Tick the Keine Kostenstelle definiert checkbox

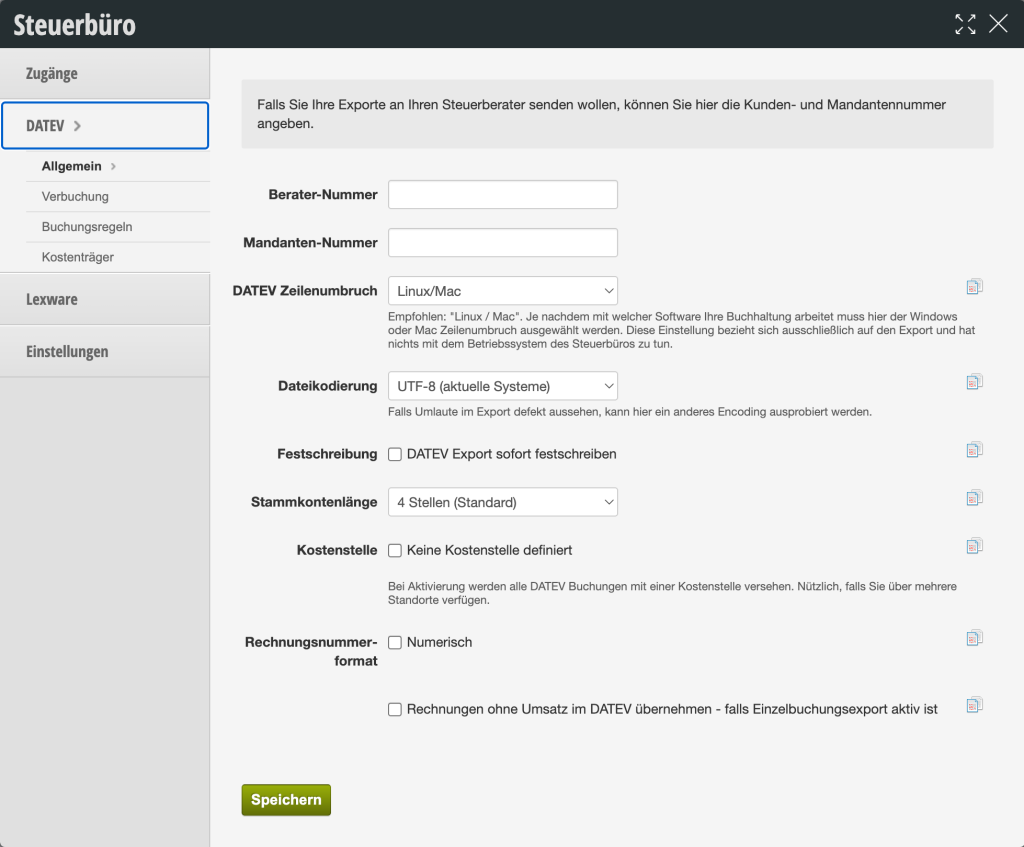(x=395, y=551)
